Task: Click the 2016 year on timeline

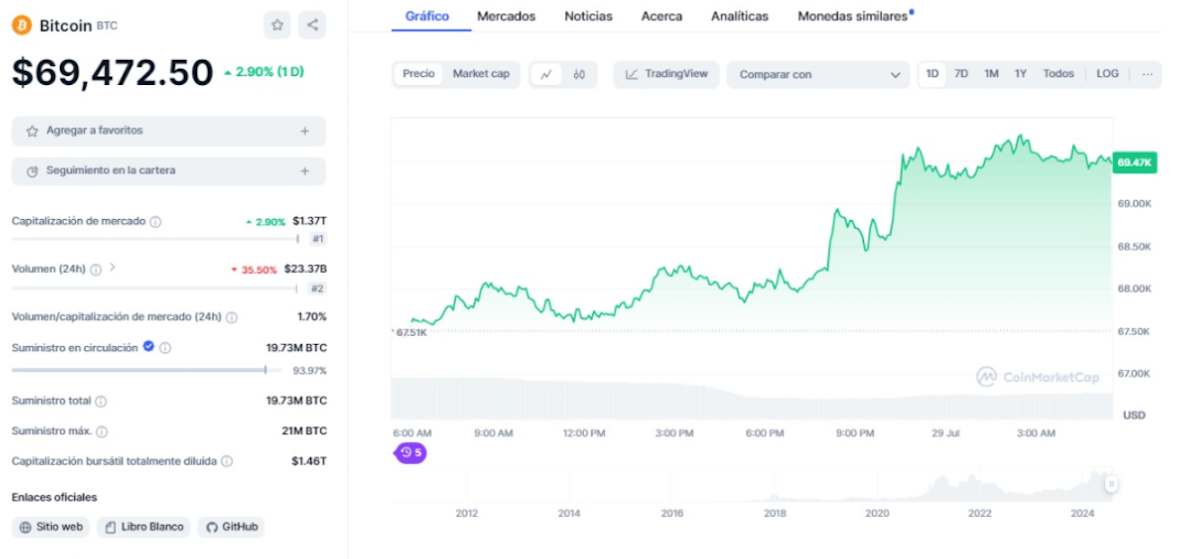Action: pyautogui.click(x=672, y=513)
